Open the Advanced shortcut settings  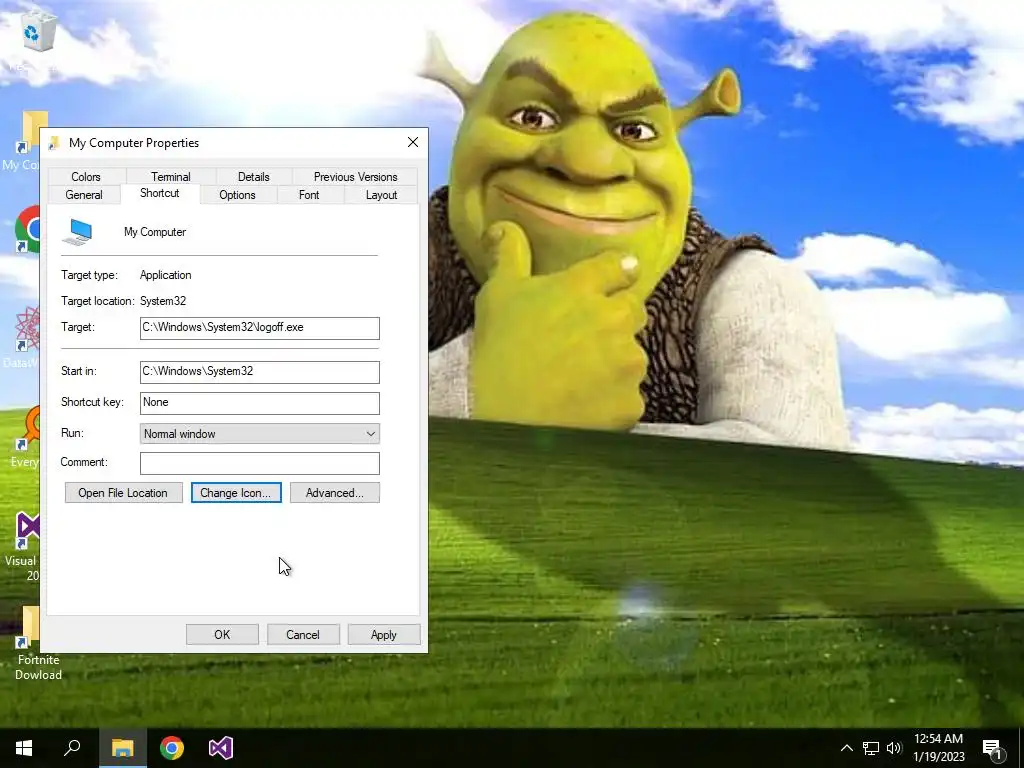point(334,493)
